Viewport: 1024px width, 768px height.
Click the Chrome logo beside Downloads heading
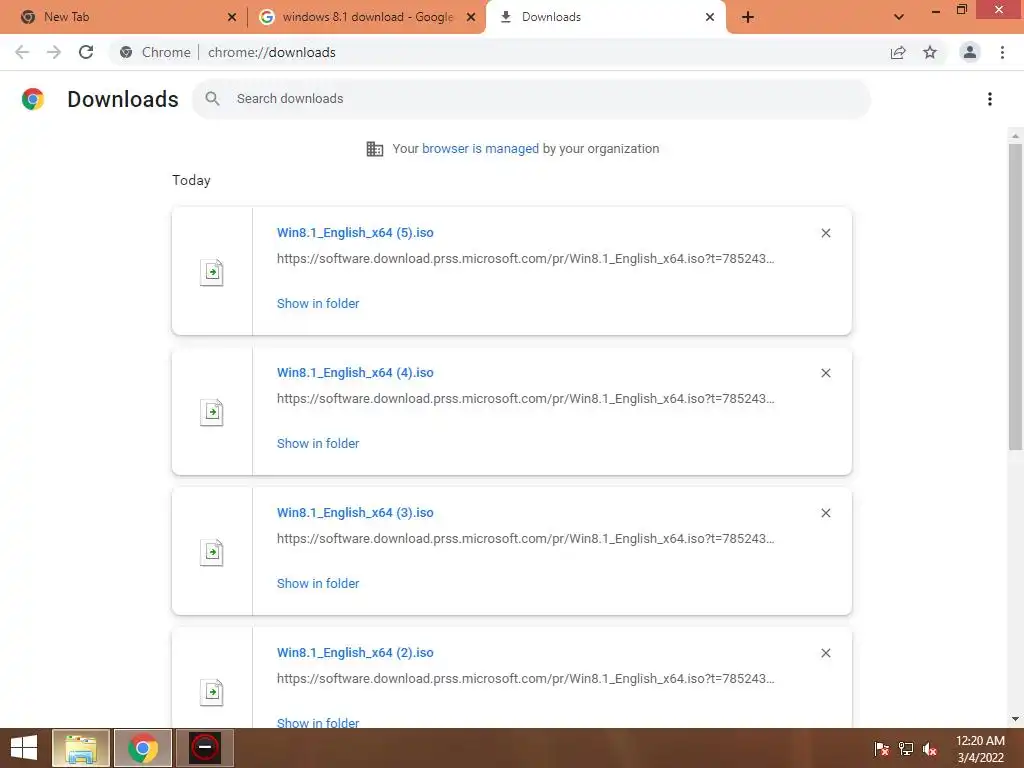click(x=33, y=99)
